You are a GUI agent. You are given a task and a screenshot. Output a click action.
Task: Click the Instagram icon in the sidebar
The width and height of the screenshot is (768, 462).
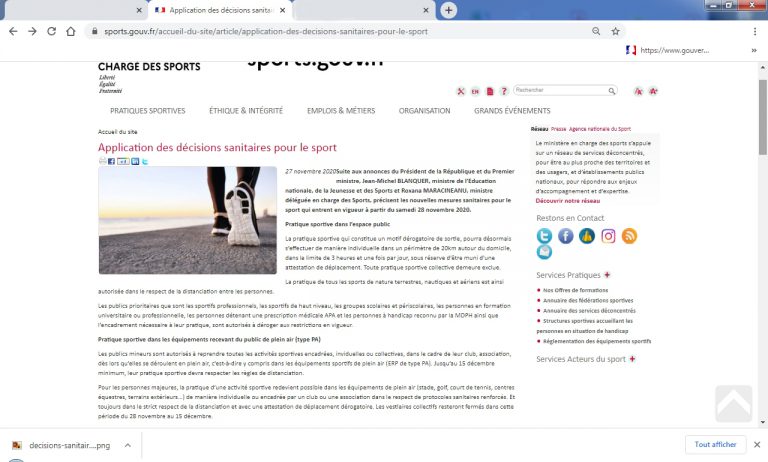click(608, 236)
